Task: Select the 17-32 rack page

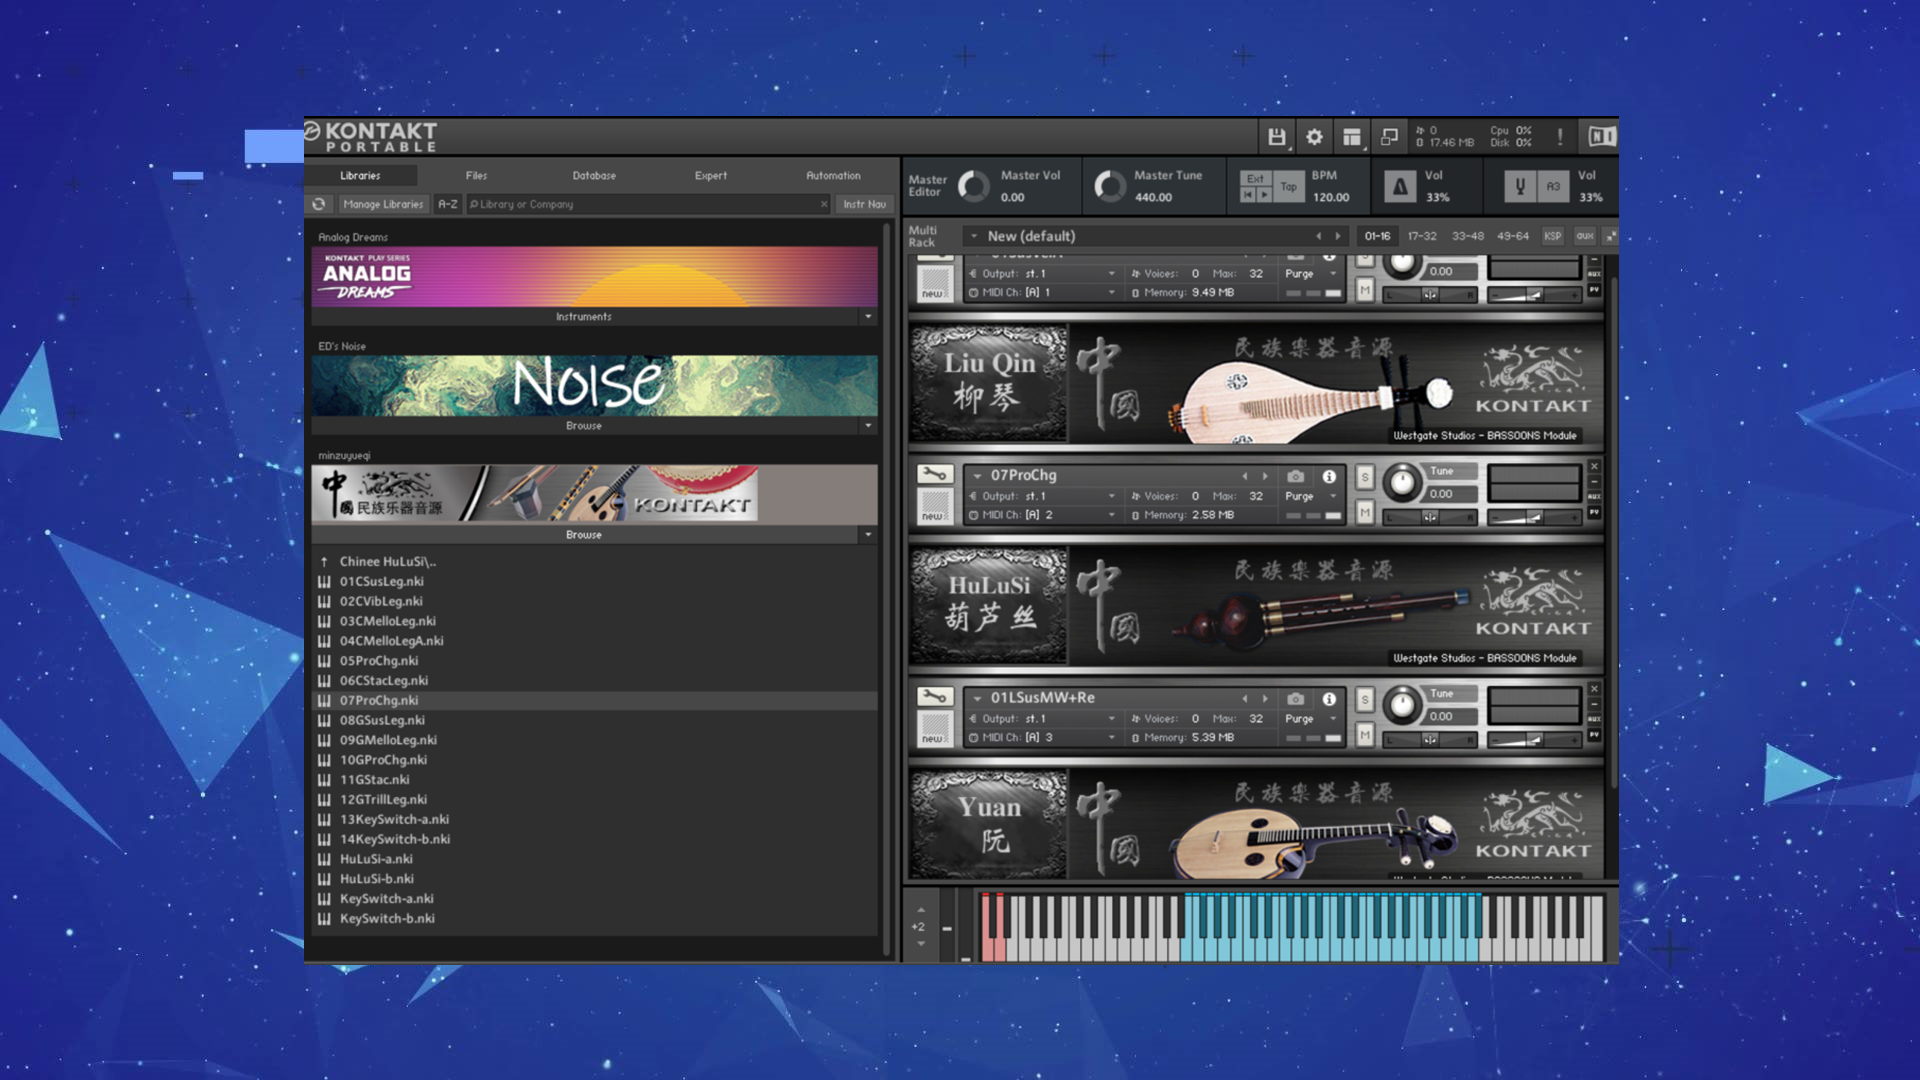Action: click(1421, 236)
